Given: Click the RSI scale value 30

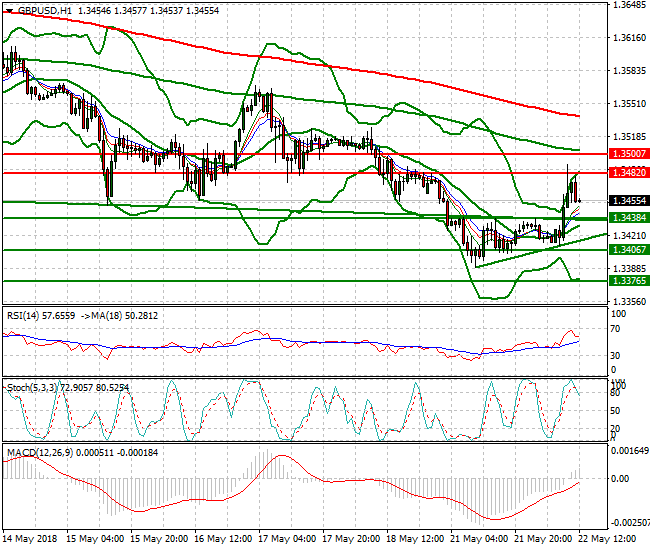Looking at the screenshot, I should tap(616, 356).
